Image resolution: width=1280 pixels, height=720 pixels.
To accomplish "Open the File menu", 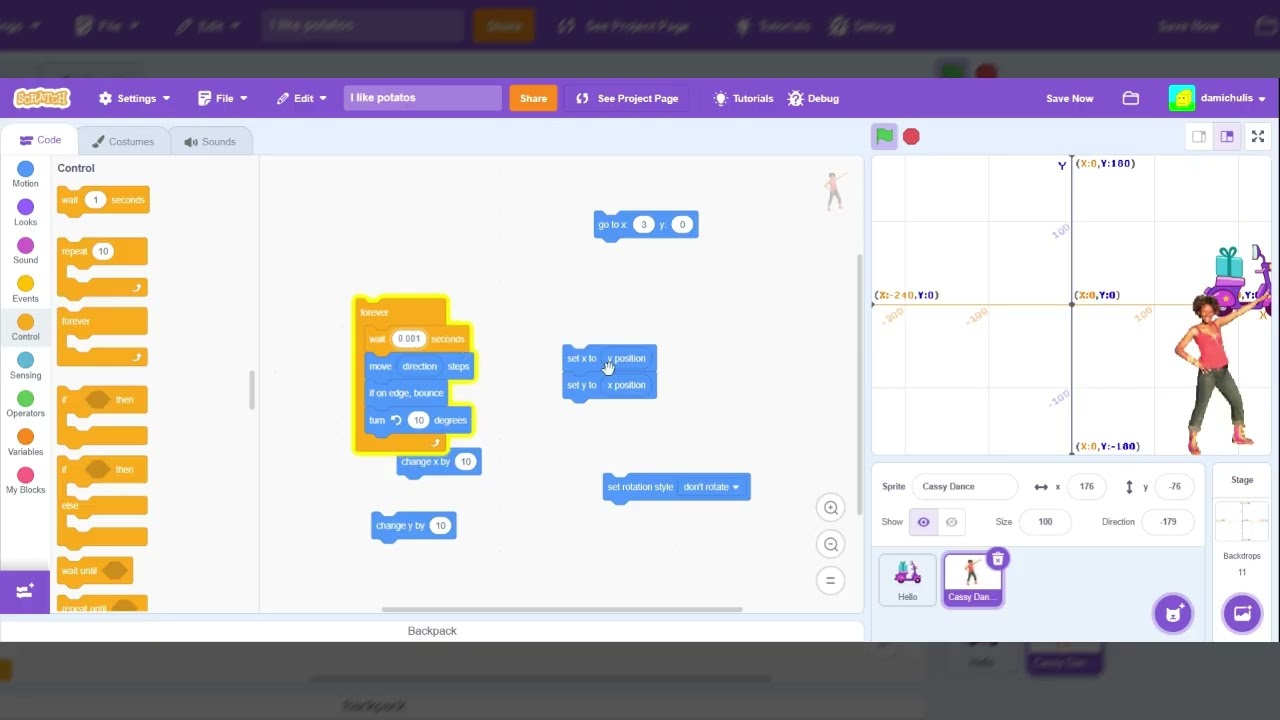I will click(x=222, y=98).
